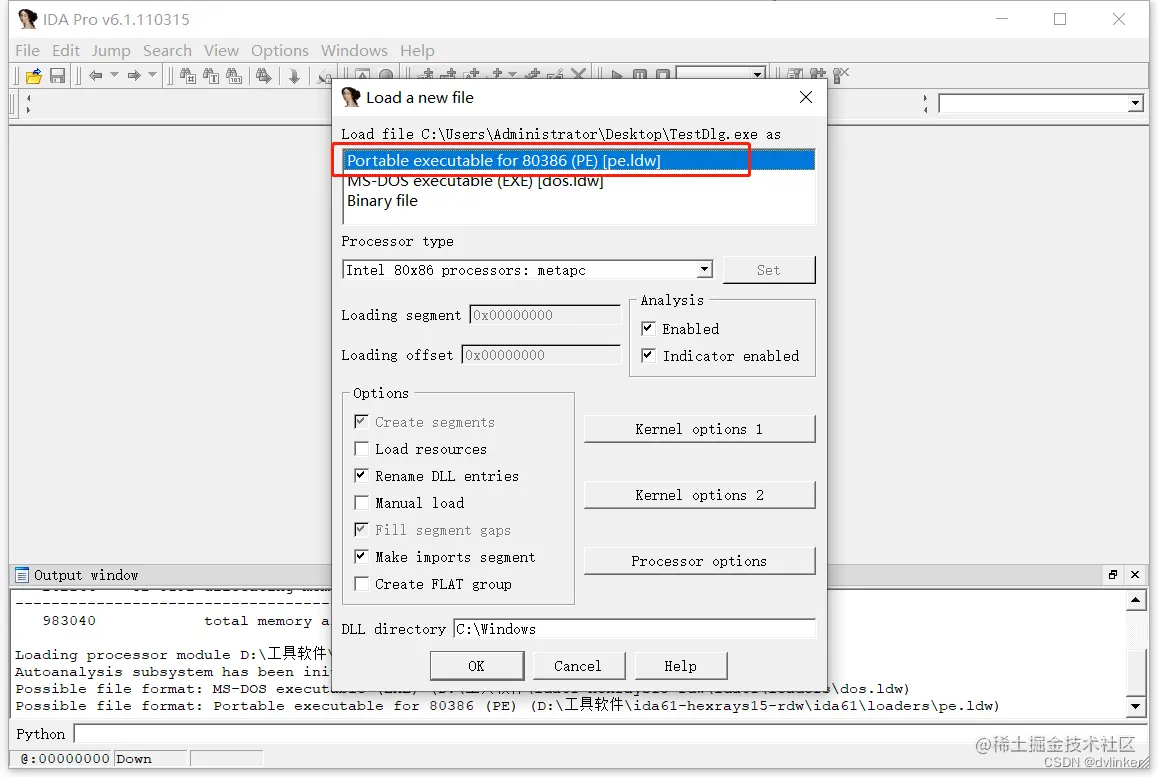Click the breakpoint list toolbar icon
The height and width of the screenshot is (777, 1158).
click(x=795, y=75)
